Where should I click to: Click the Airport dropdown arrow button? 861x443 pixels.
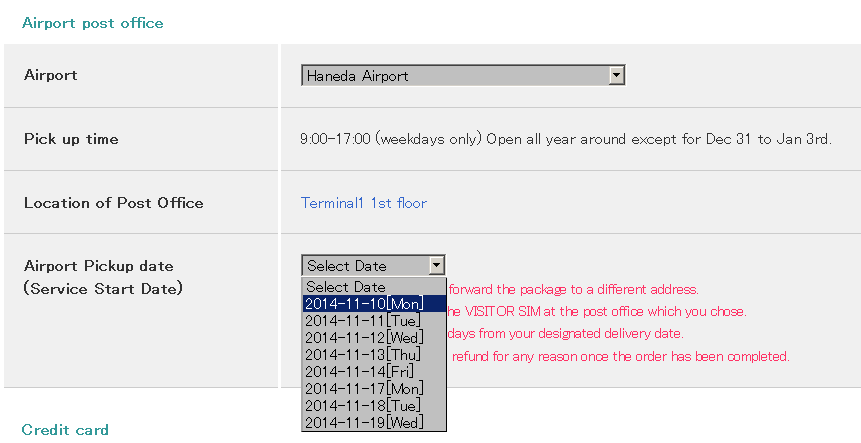(617, 76)
